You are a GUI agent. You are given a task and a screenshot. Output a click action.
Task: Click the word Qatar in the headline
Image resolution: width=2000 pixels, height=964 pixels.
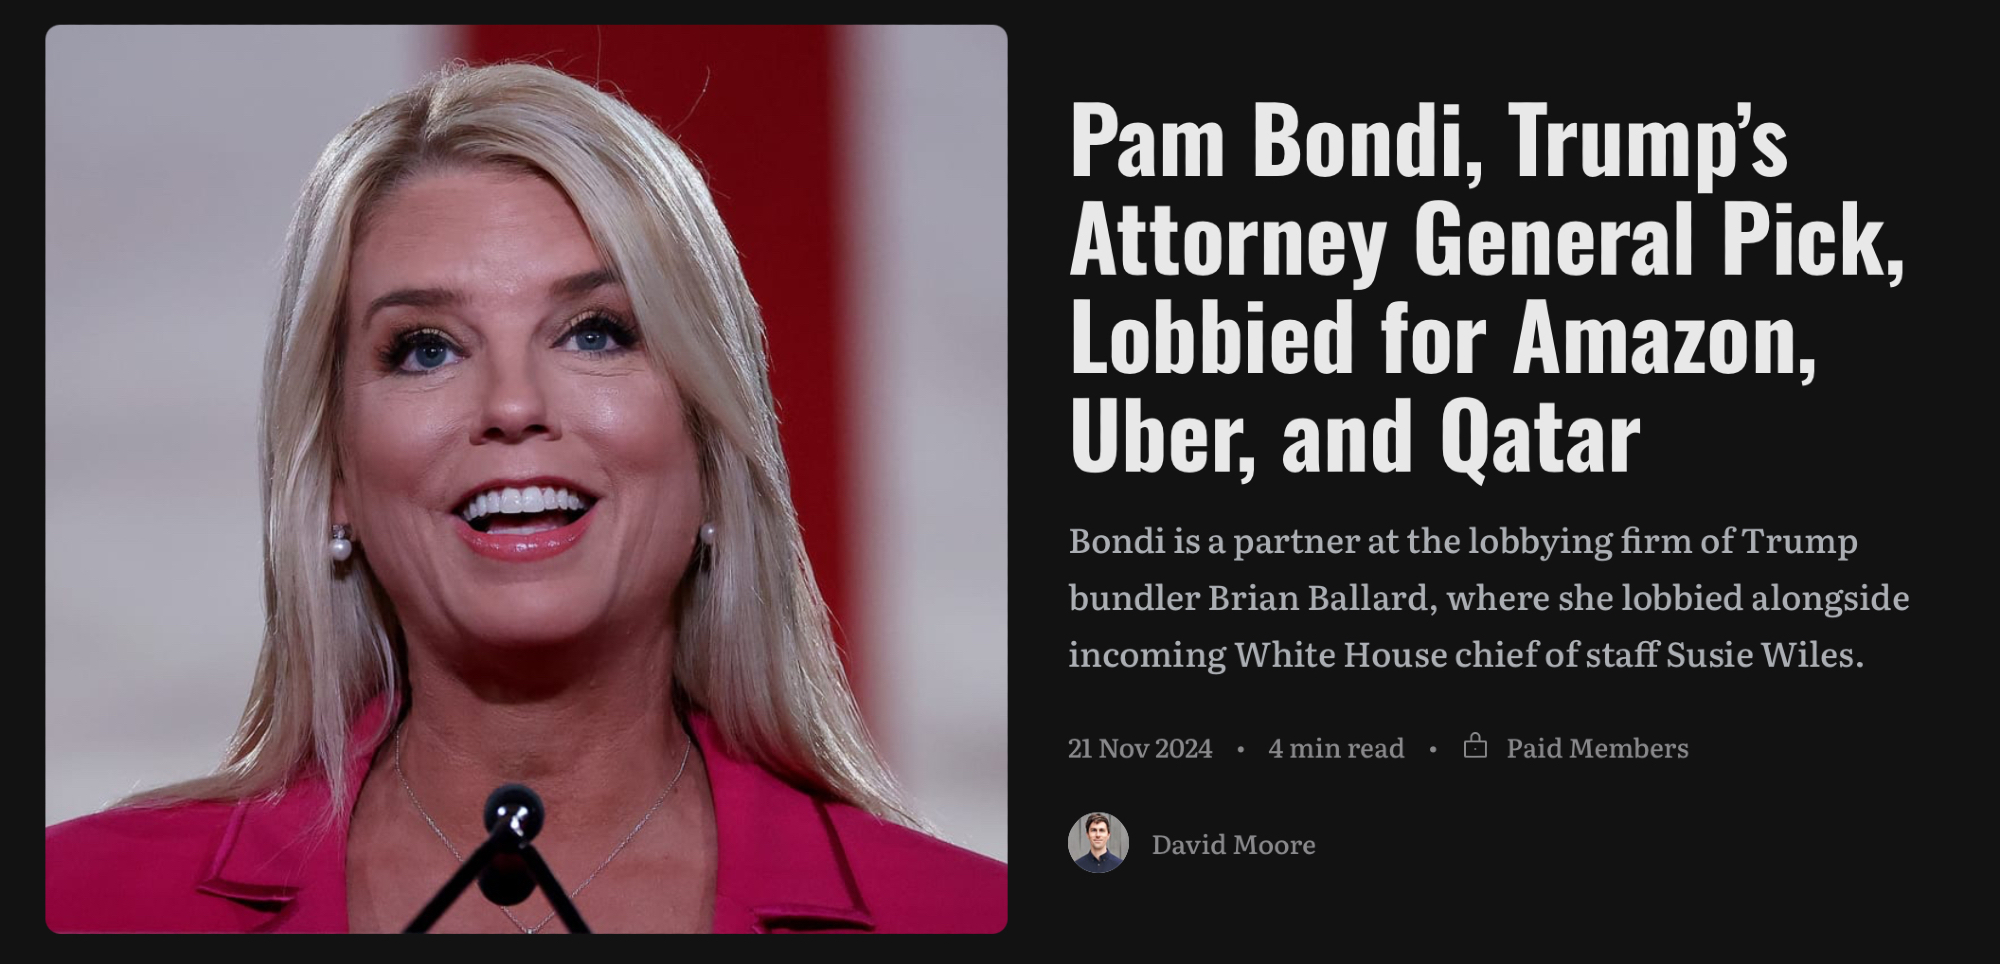point(1540,436)
